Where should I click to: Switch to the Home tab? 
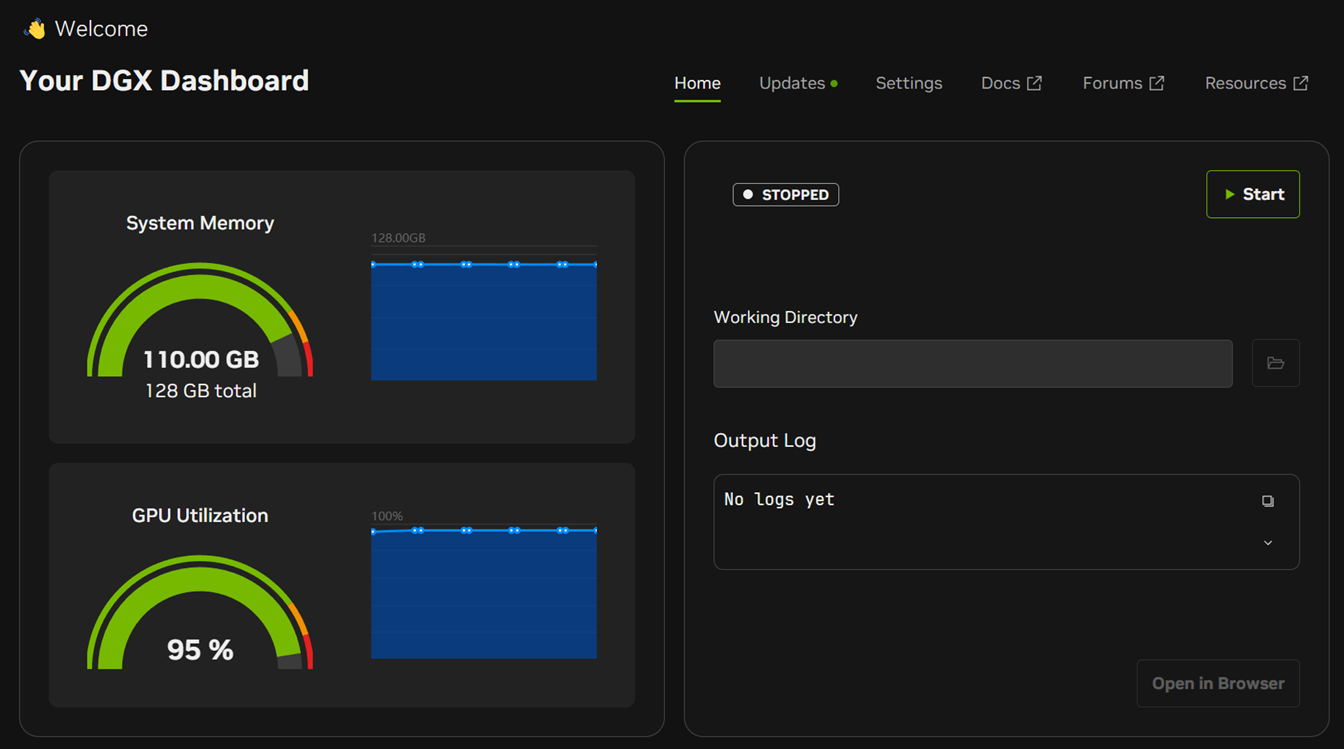[697, 83]
